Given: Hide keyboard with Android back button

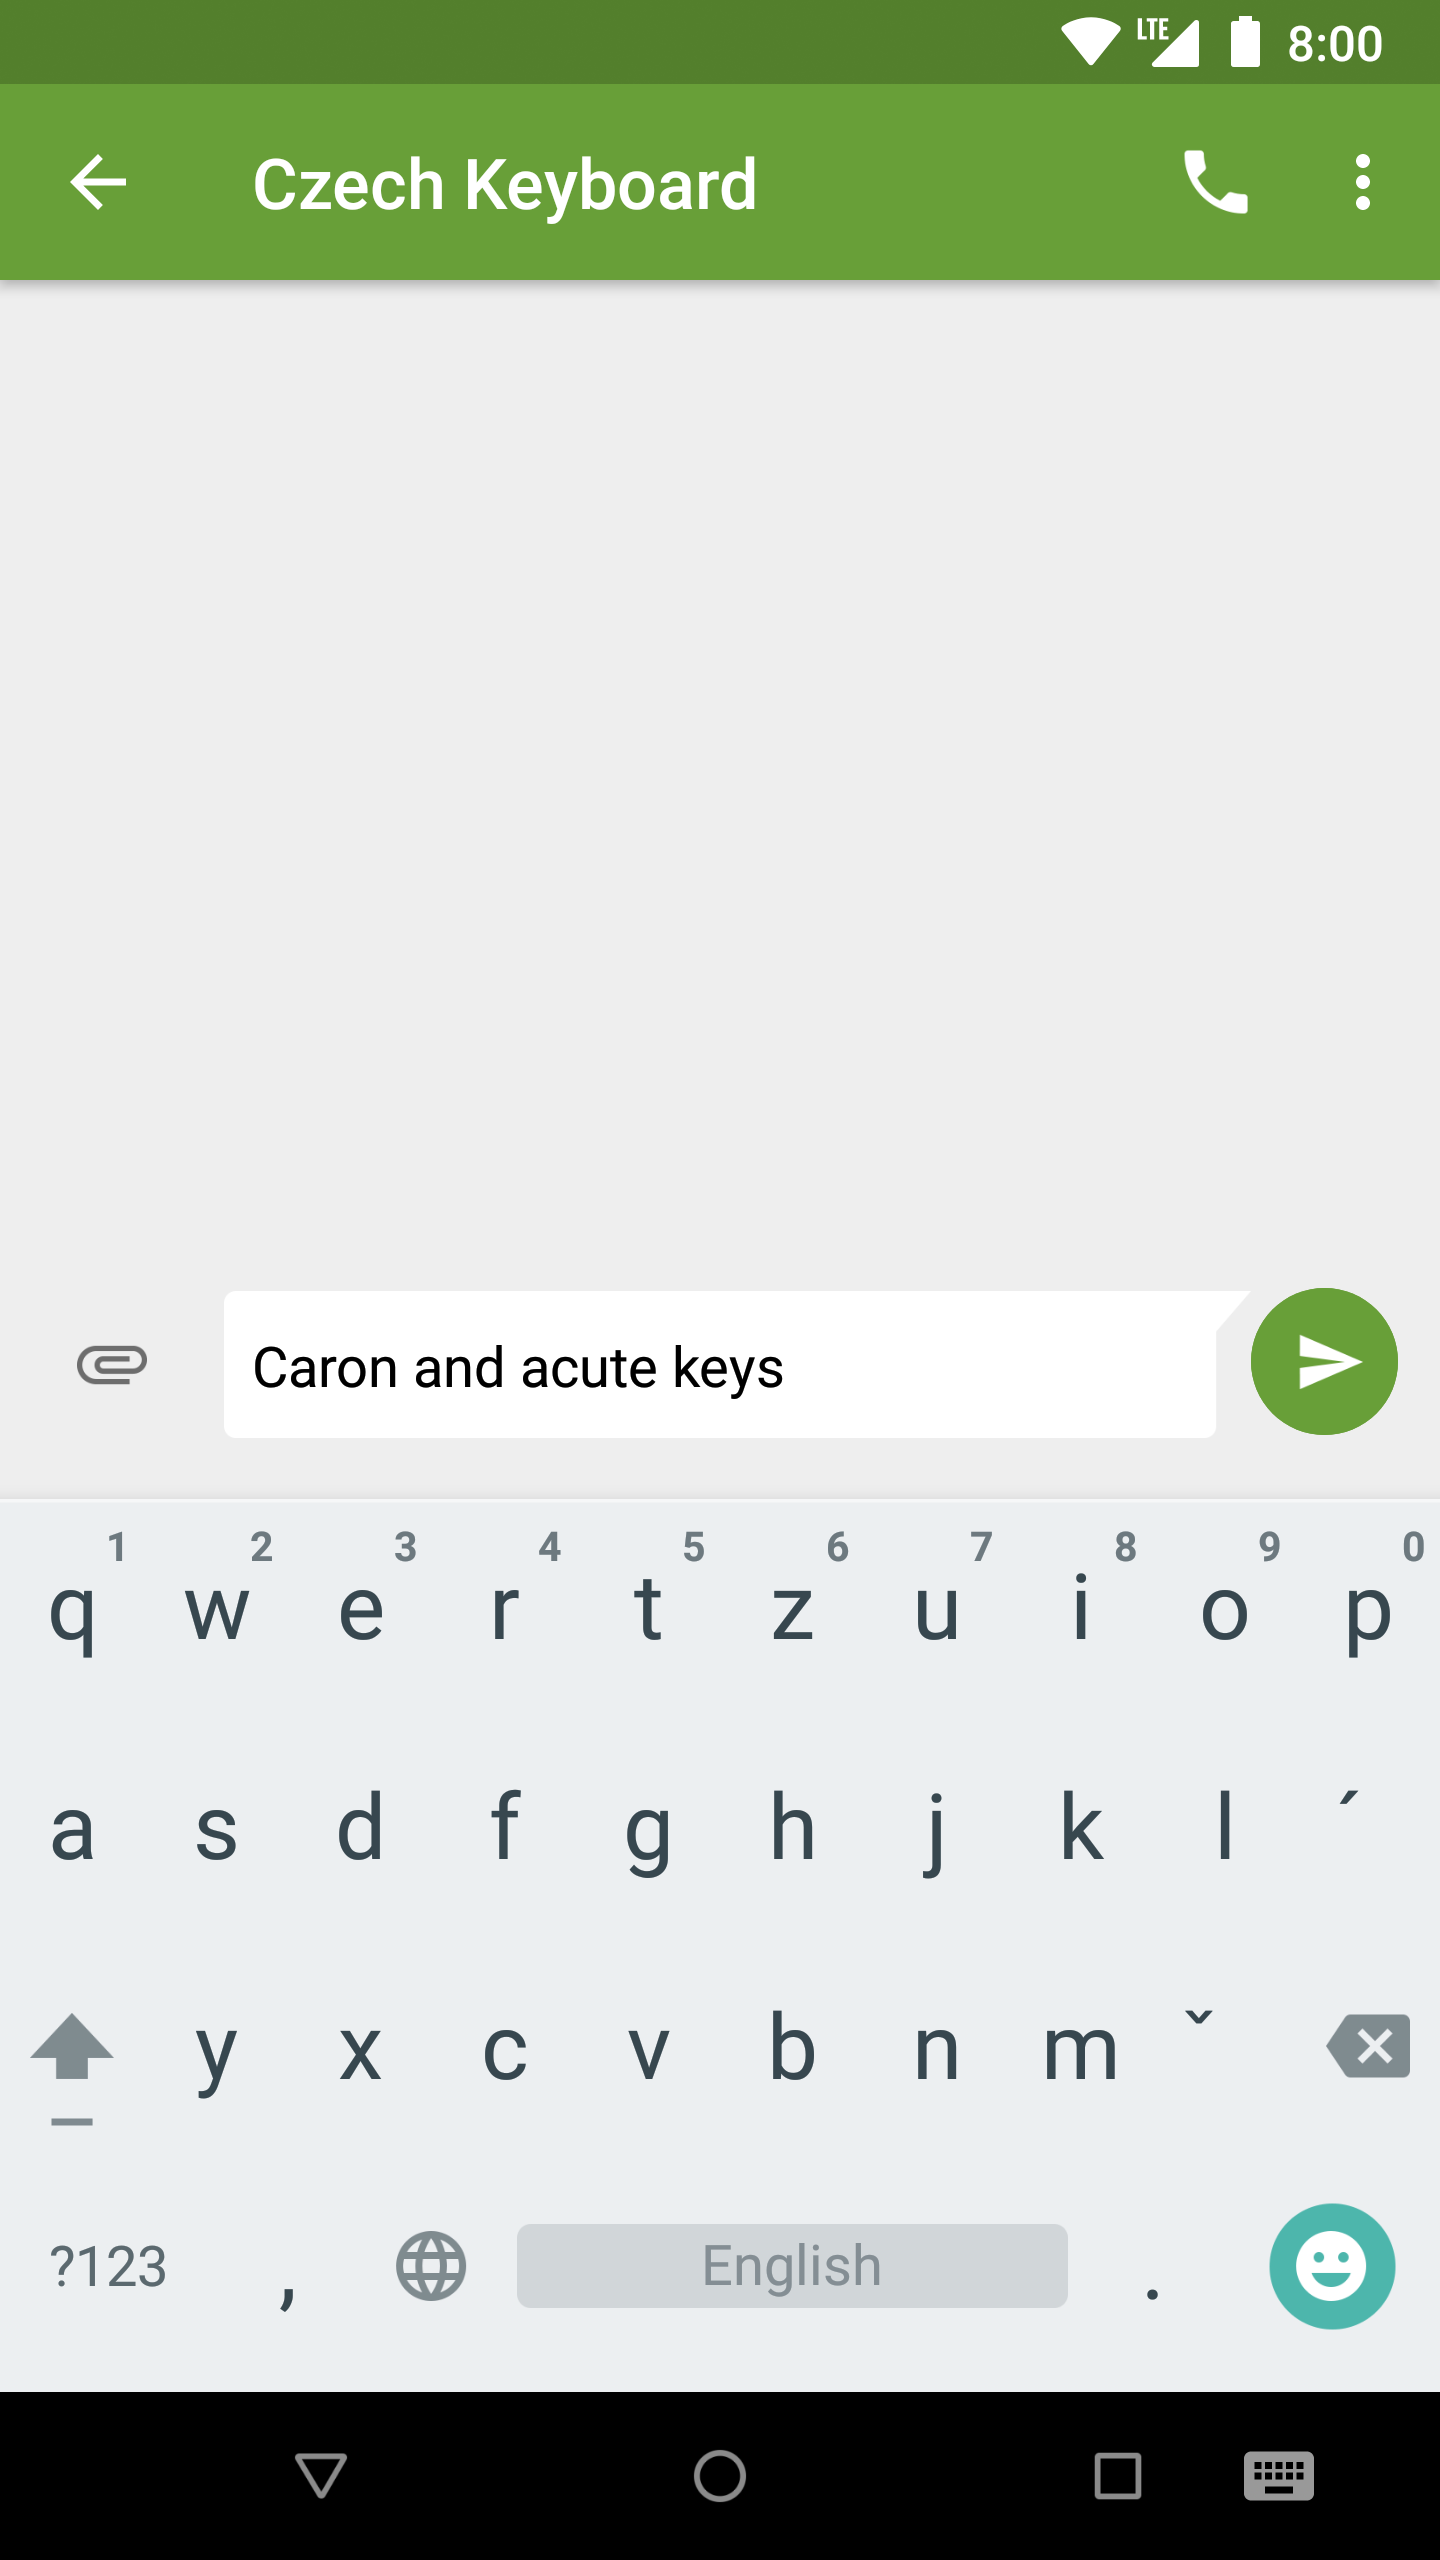Looking at the screenshot, I should (x=321, y=2476).
